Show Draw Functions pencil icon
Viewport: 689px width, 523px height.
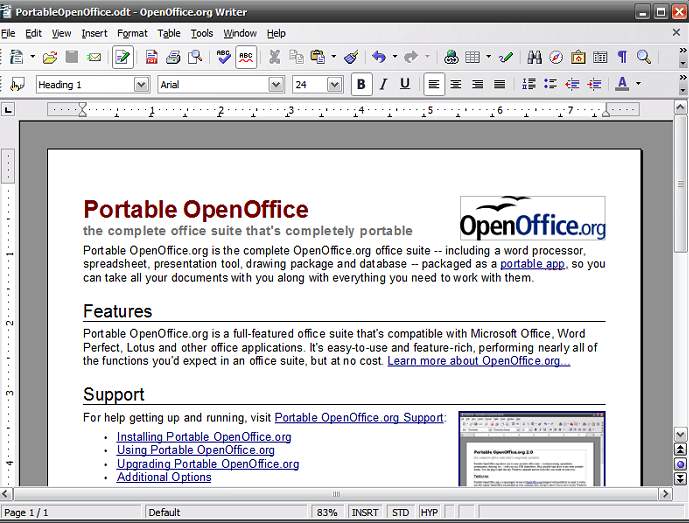tap(506, 57)
